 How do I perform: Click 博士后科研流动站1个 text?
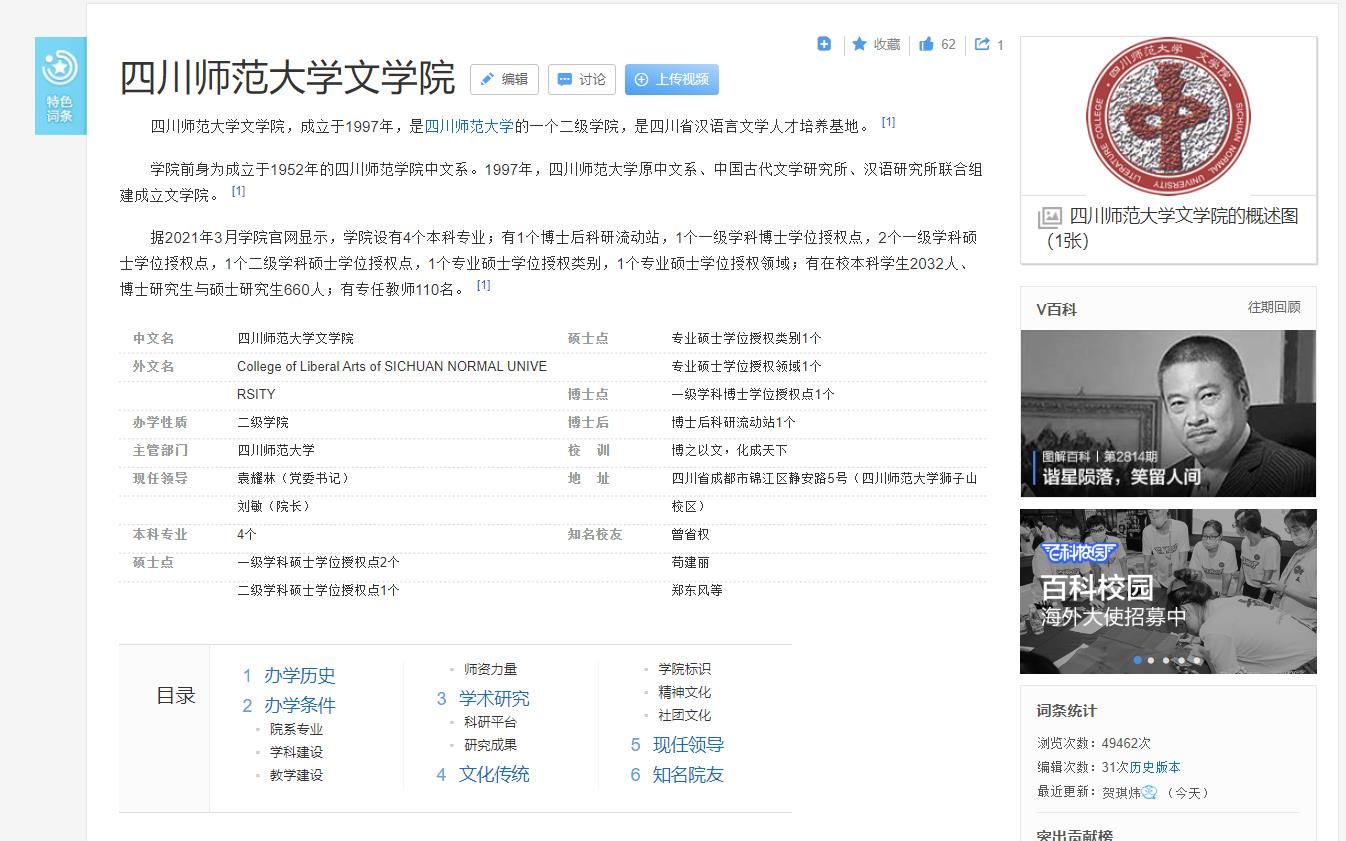point(733,422)
